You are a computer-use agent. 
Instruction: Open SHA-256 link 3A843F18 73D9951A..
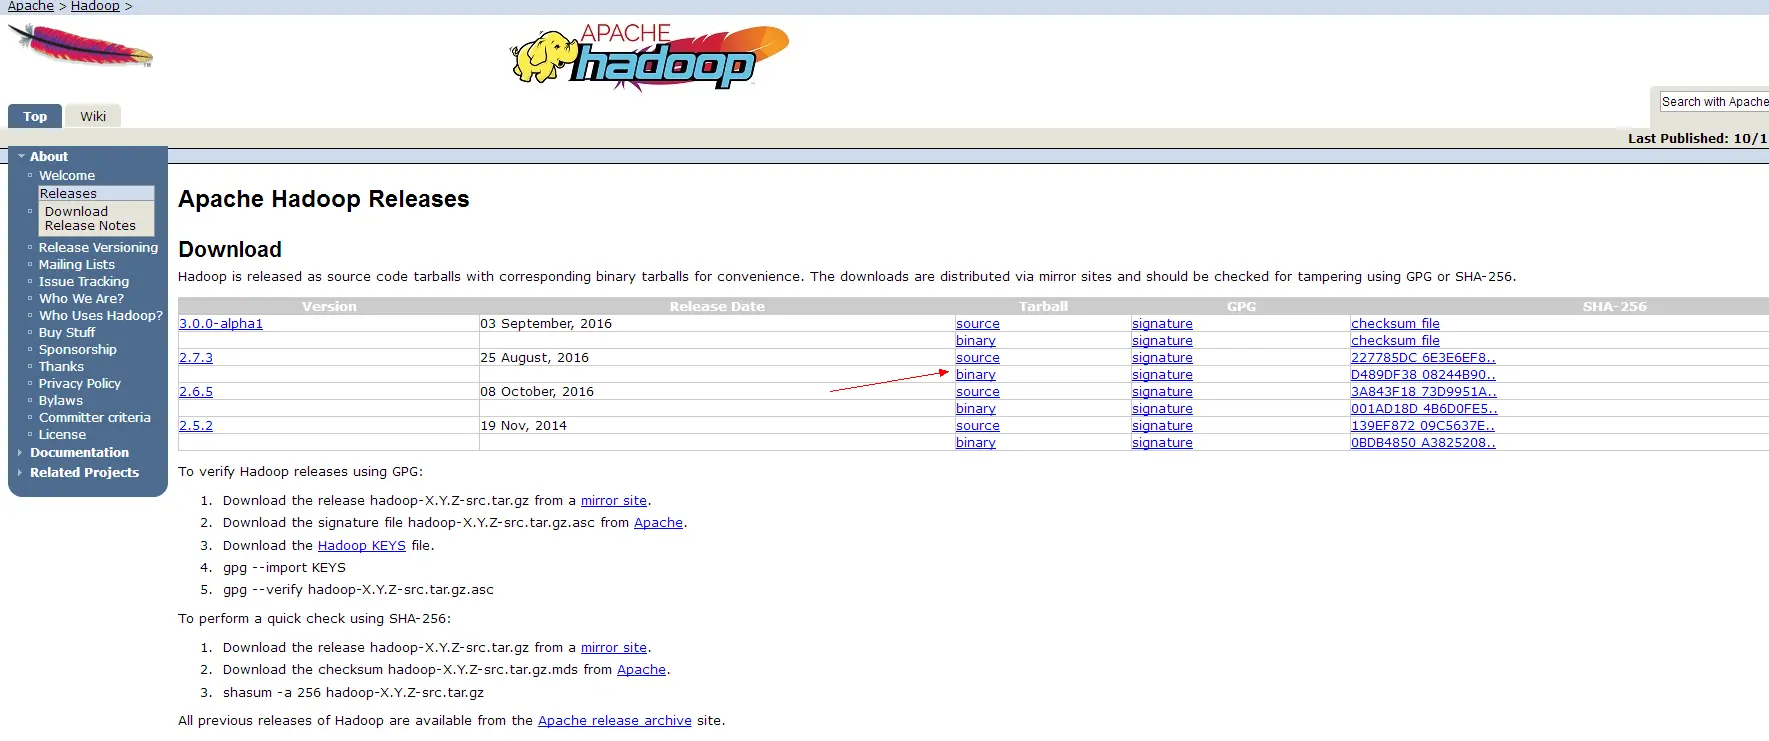pyautogui.click(x=1424, y=392)
